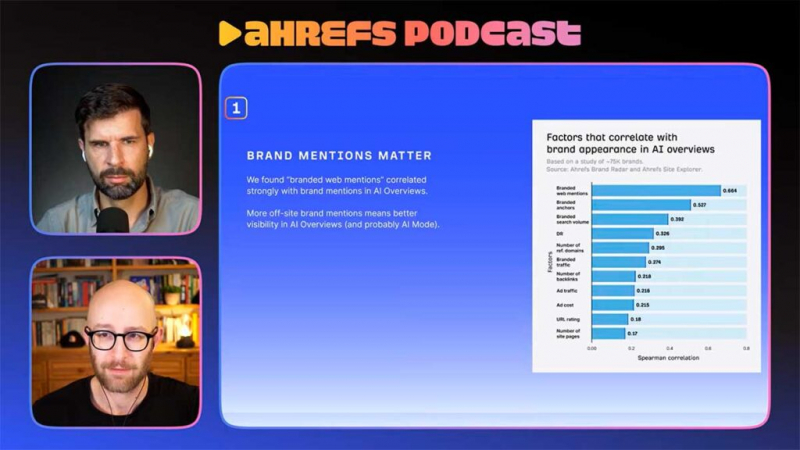Image resolution: width=800 pixels, height=450 pixels.
Task: Click the 'Spearman correlation' axis label
Action: pyautogui.click(x=668, y=357)
